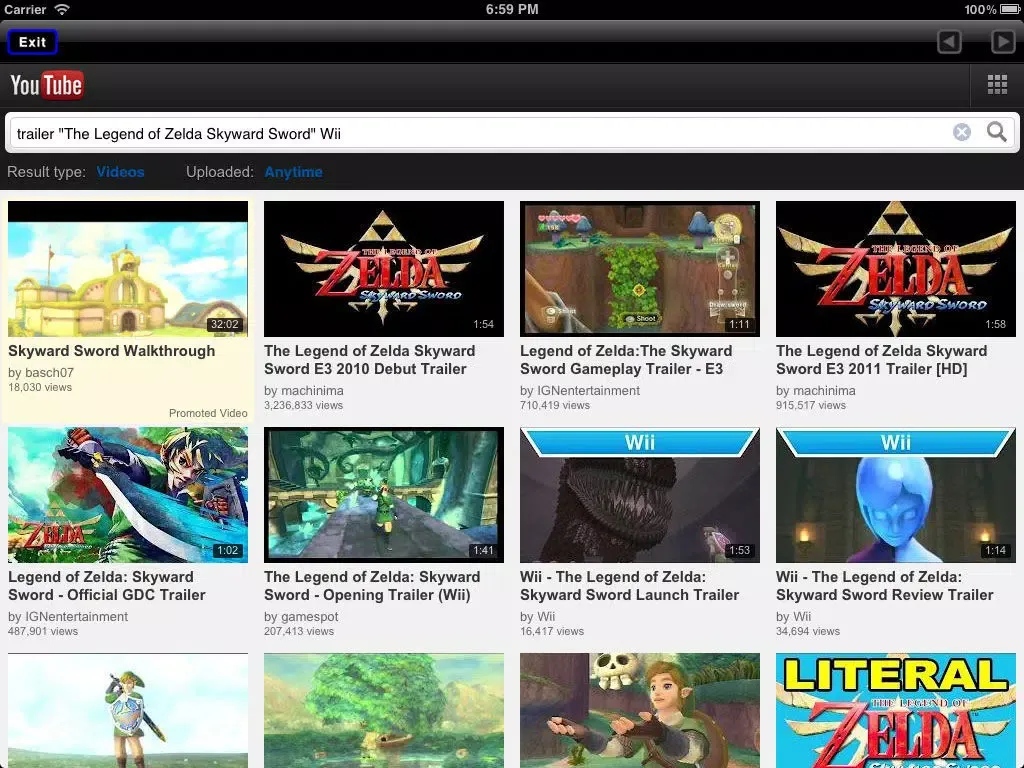Viewport: 1024px width, 768px height.
Task: Tap the Wi-Fi status icon
Action: tap(62, 9)
